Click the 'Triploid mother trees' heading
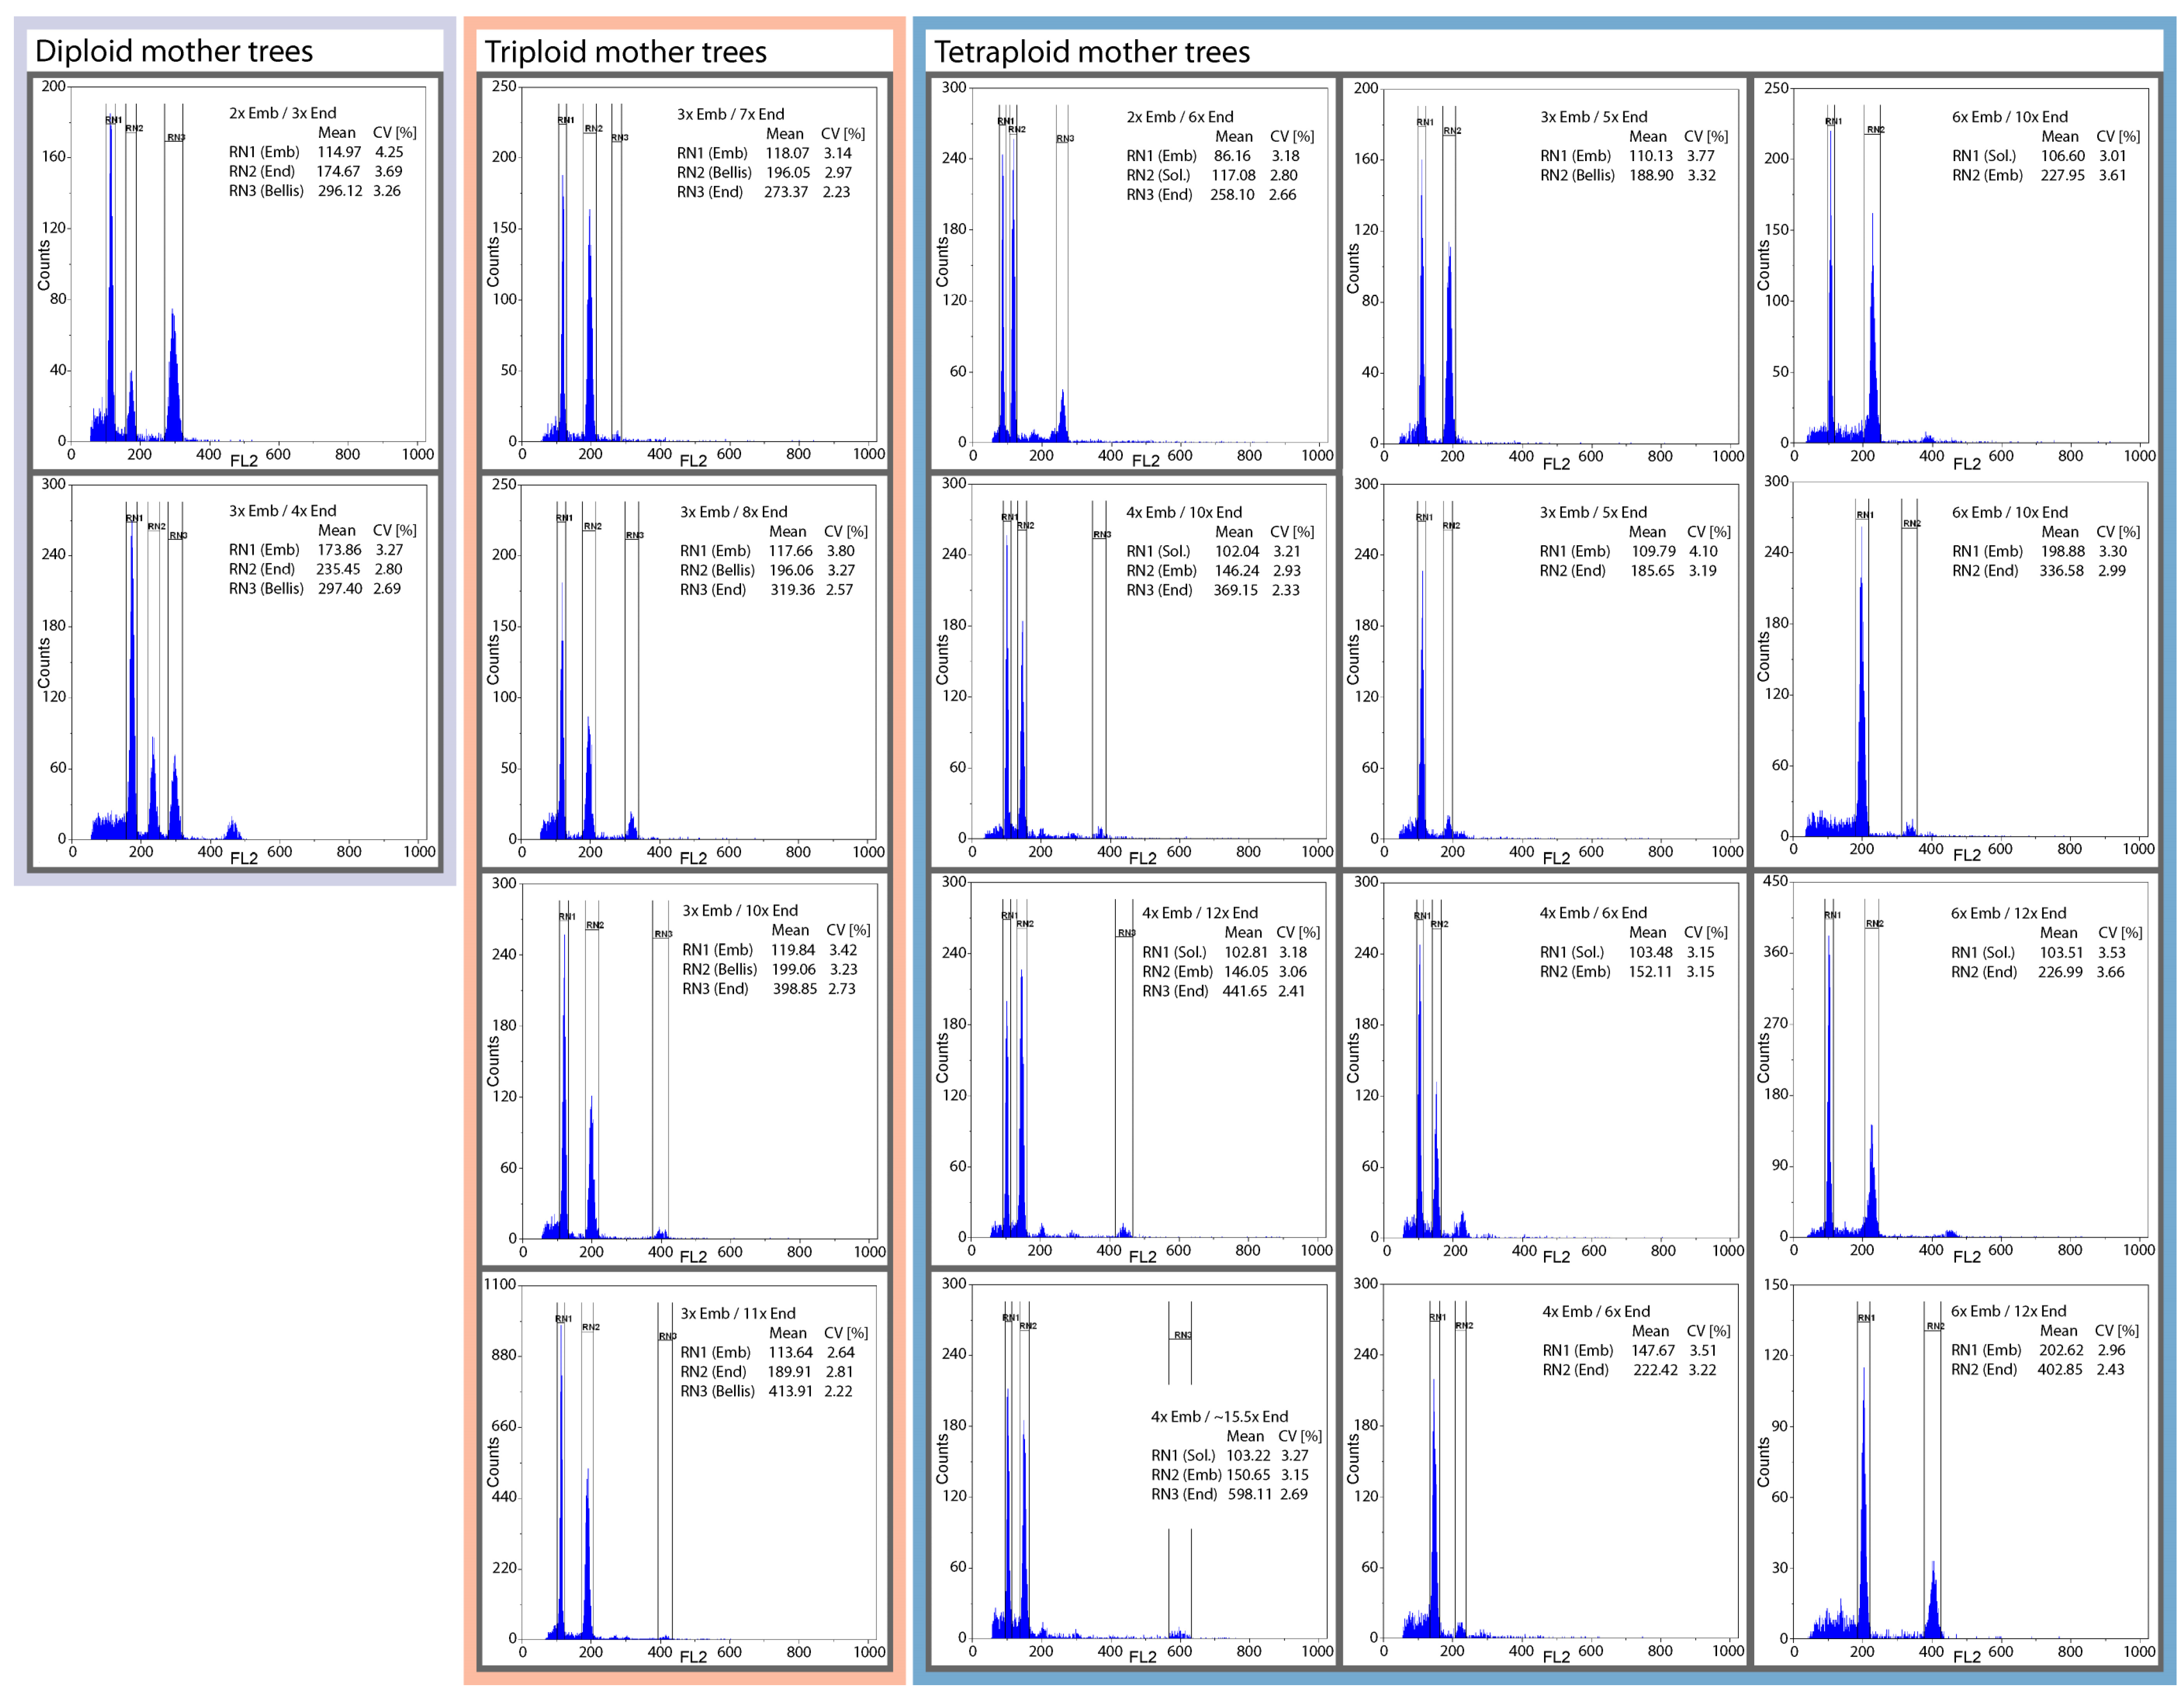 tap(625, 52)
